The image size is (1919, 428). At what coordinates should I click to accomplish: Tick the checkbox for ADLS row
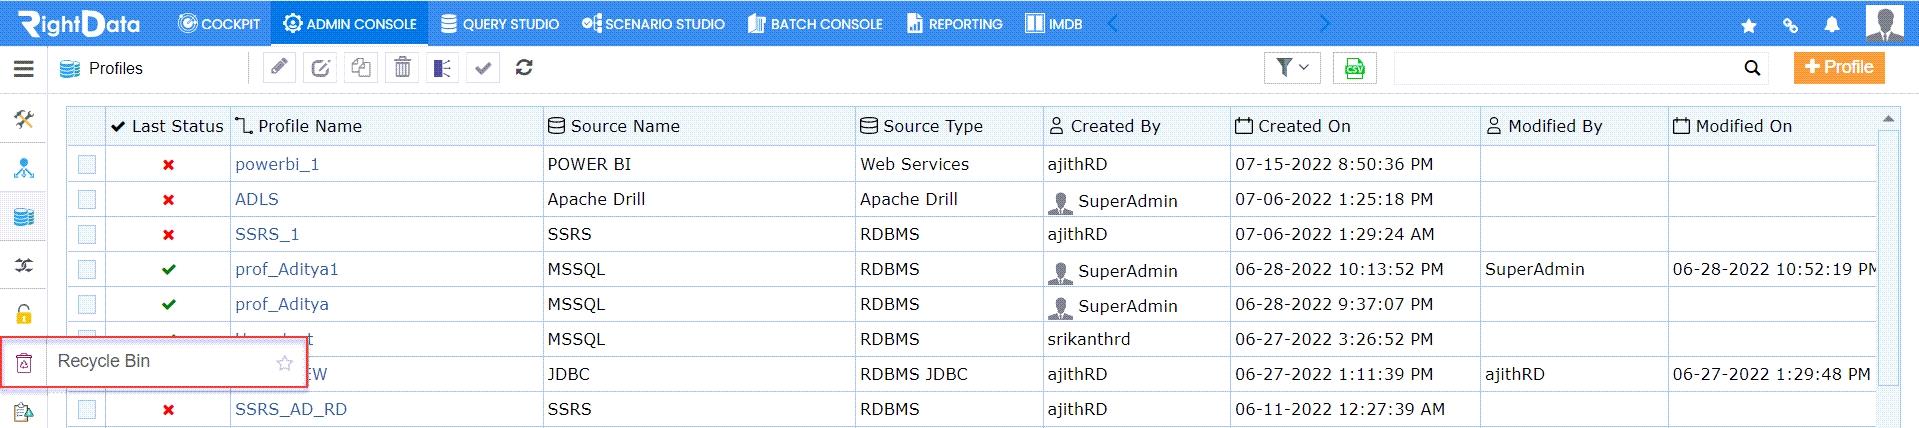[x=87, y=199]
